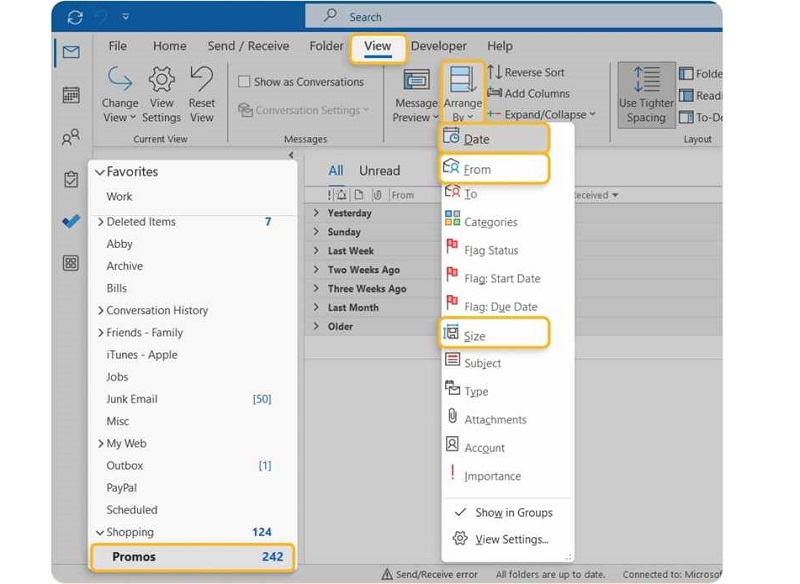
Task: Switch to the Home tab
Action: (x=169, y=46)
